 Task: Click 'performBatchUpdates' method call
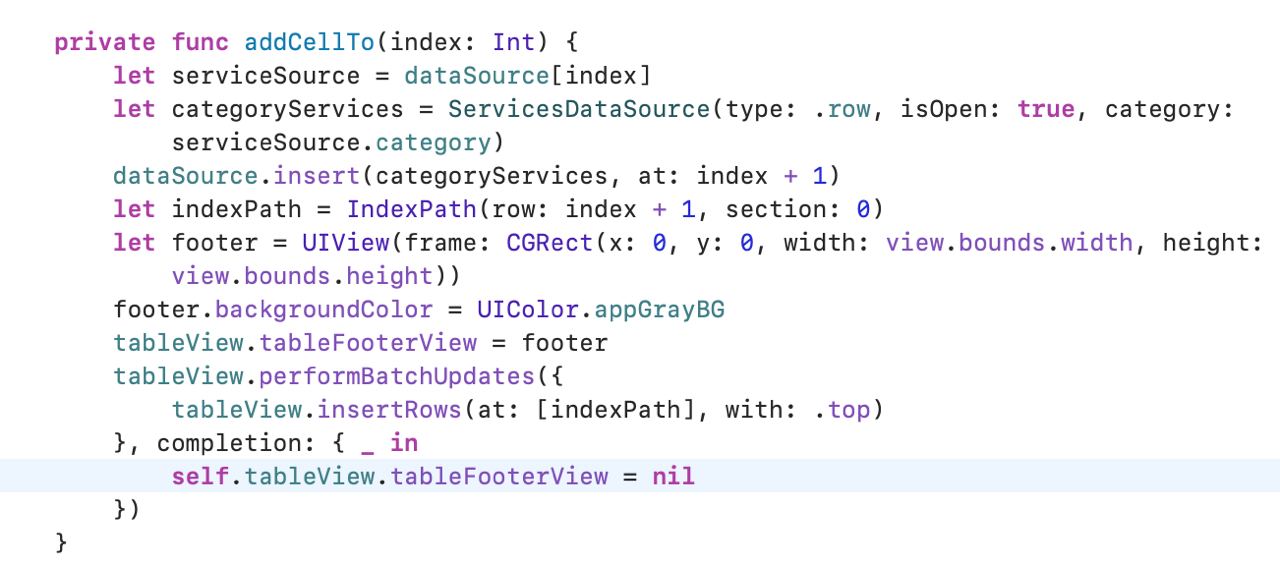tap(397, 376)
